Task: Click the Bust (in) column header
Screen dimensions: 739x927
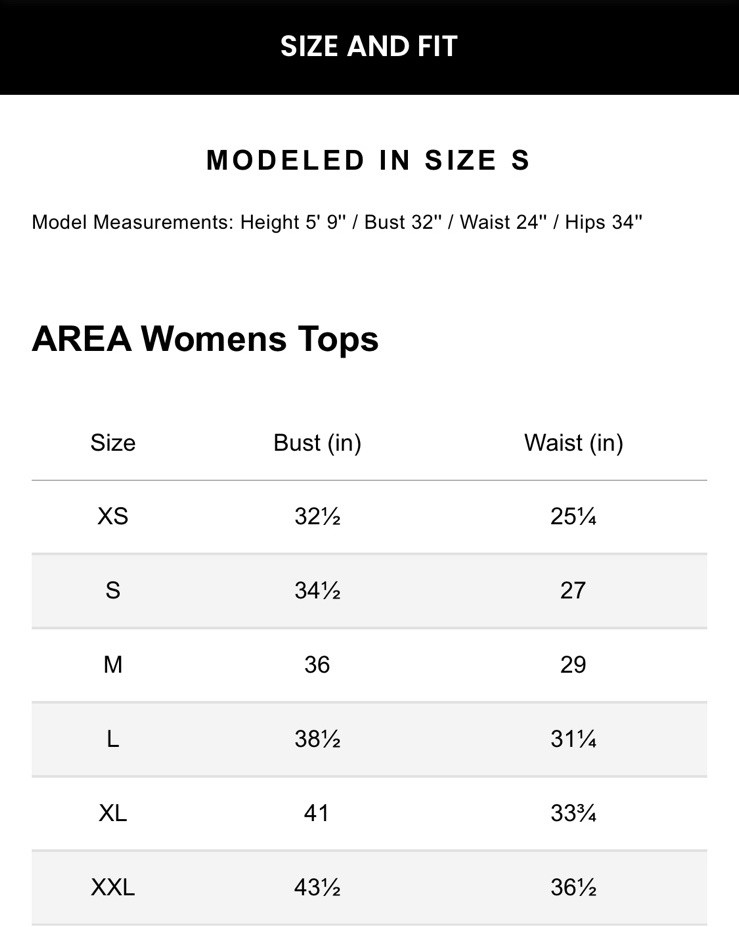Action: [x=317, y=443]
